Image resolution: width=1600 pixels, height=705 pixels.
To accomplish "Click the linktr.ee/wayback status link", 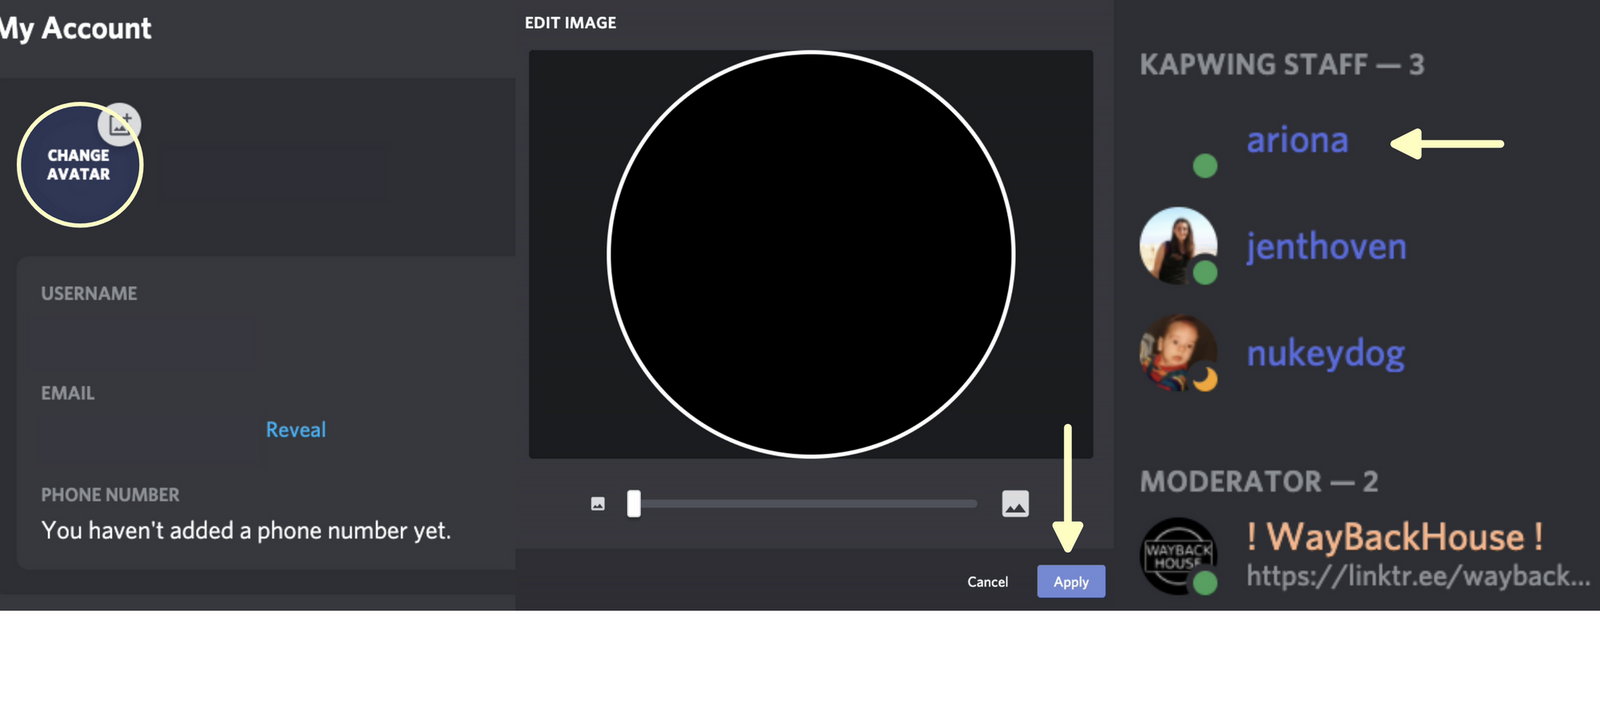I will click(x=1417, y=576).
